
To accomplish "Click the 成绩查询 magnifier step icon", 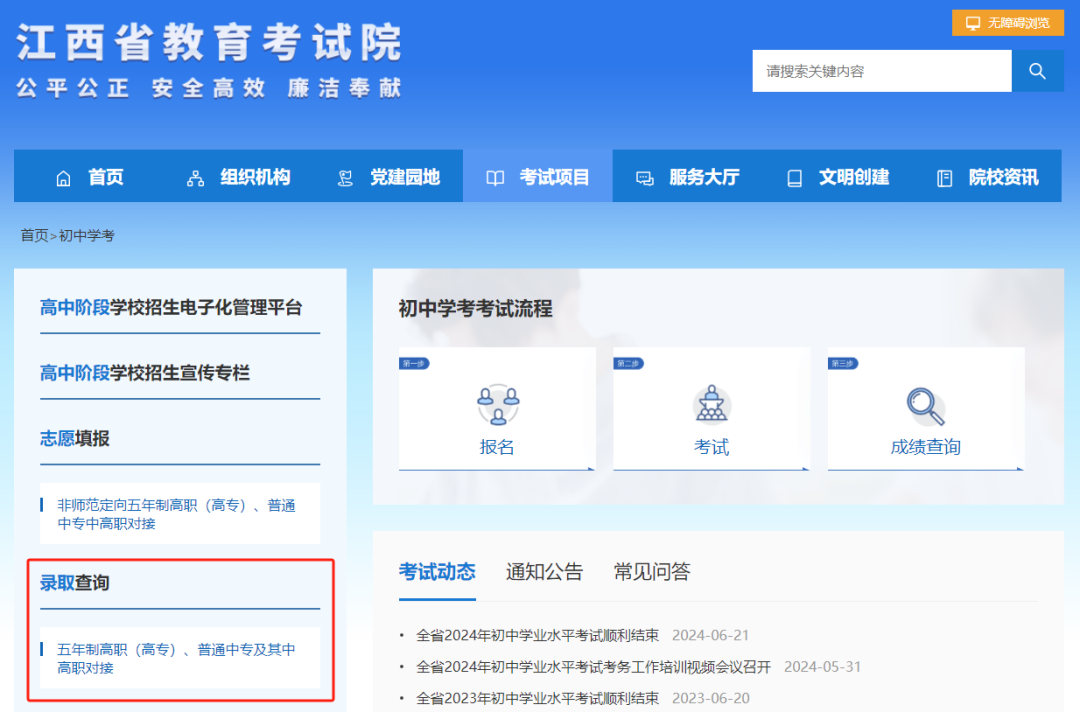I will point(925,404).
